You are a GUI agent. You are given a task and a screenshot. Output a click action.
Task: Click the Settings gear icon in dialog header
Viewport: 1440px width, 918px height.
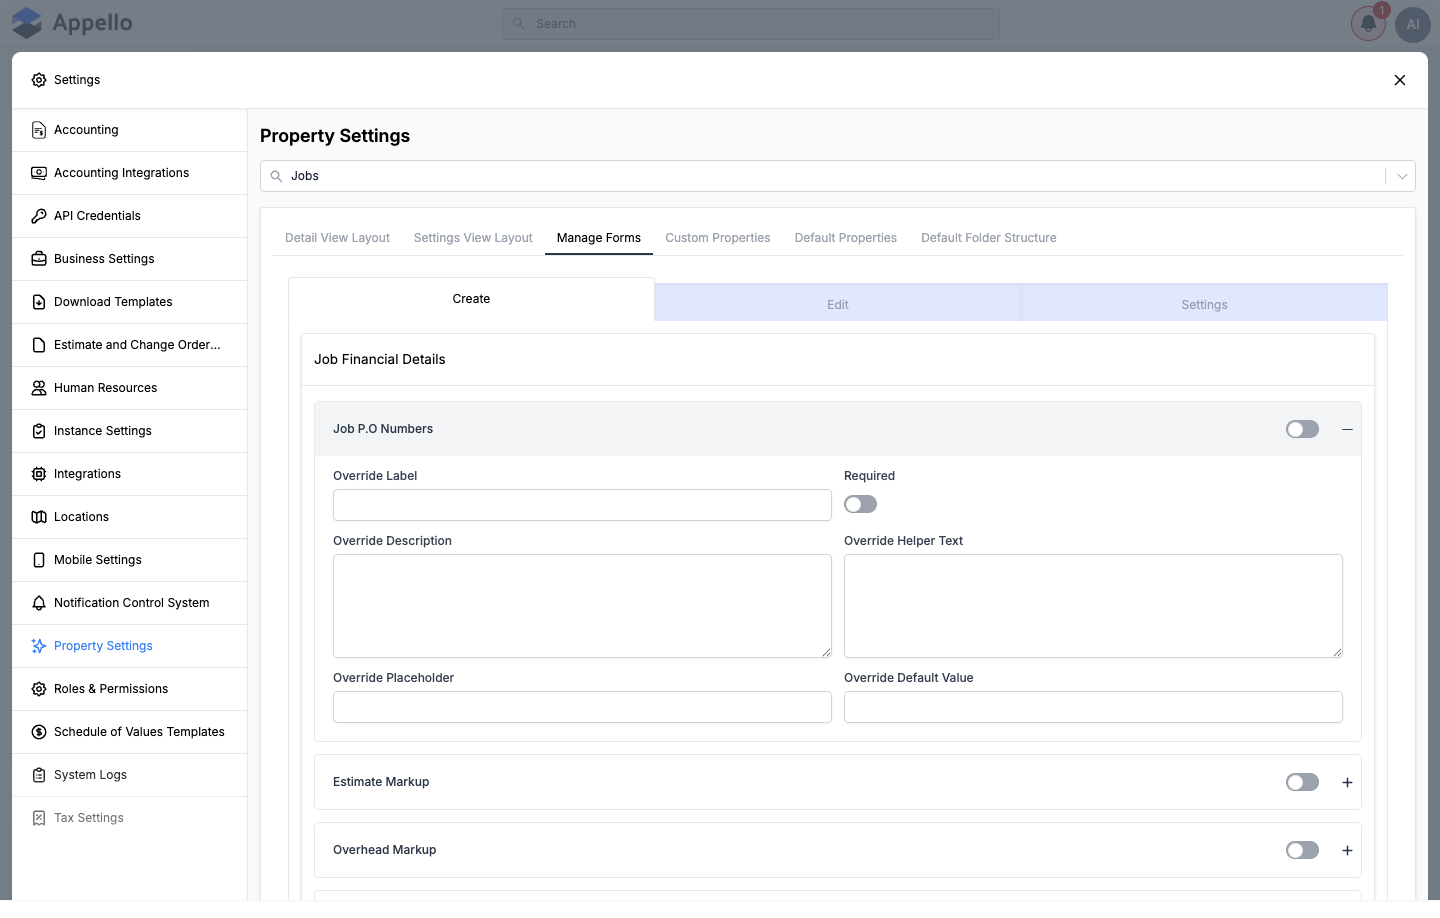click(x=39, y=80)
